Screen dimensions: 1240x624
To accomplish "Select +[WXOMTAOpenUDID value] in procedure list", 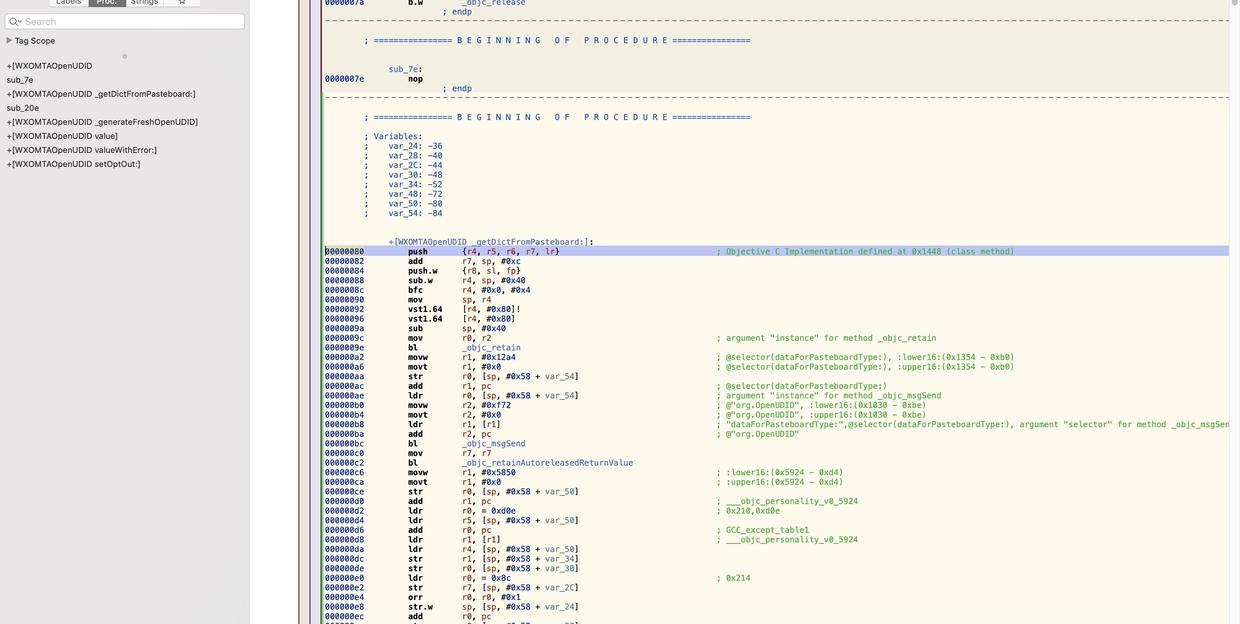I will pyautogui.click(x=62, y=136).
